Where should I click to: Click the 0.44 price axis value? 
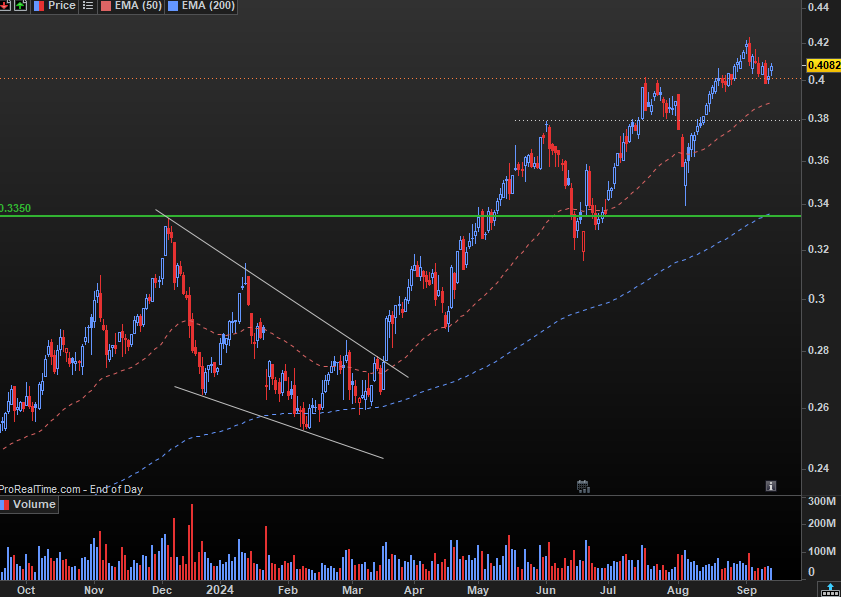click(818, 7)
